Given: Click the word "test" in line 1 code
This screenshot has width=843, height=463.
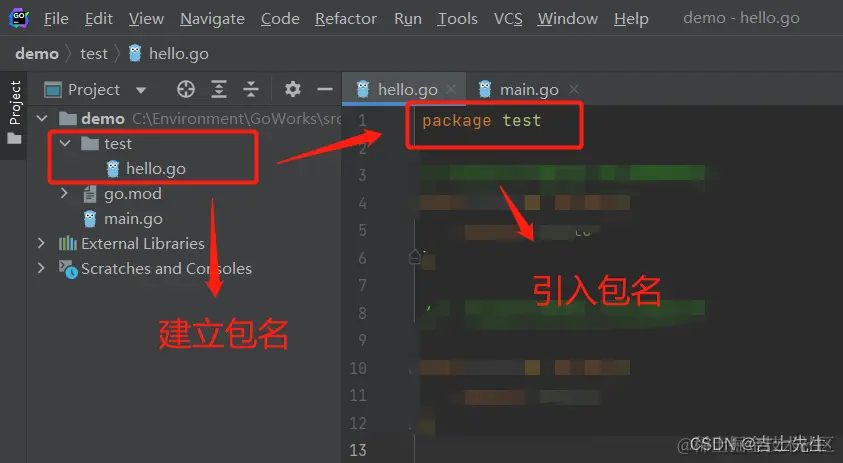Looking at the screenshot, I should 521,120.
